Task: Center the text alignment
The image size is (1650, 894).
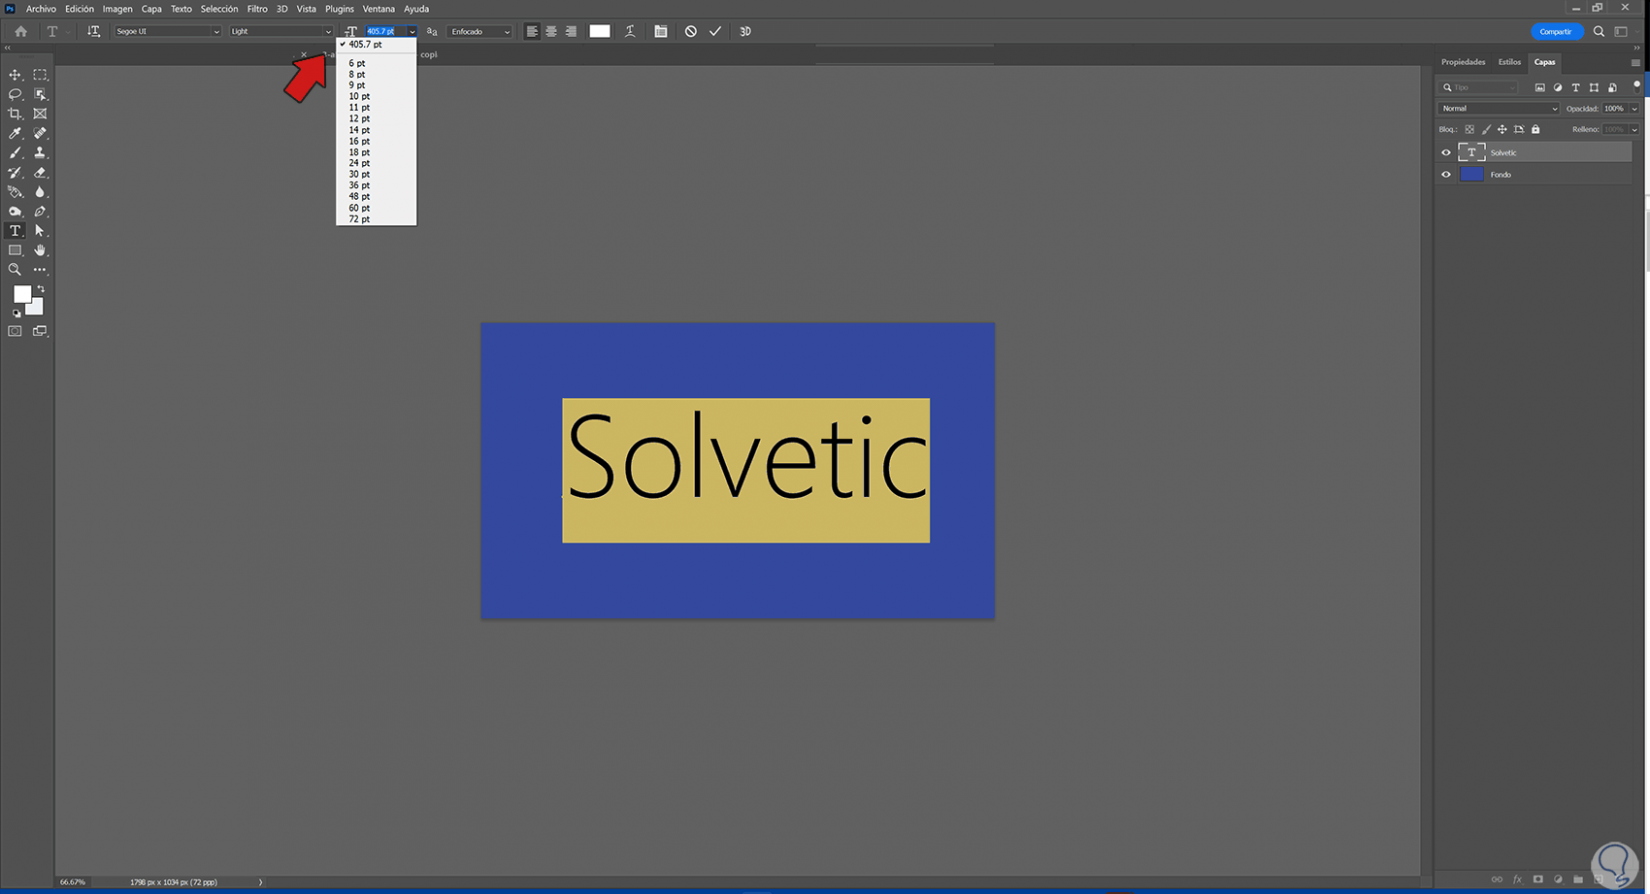Action: [x=551, y=31]
